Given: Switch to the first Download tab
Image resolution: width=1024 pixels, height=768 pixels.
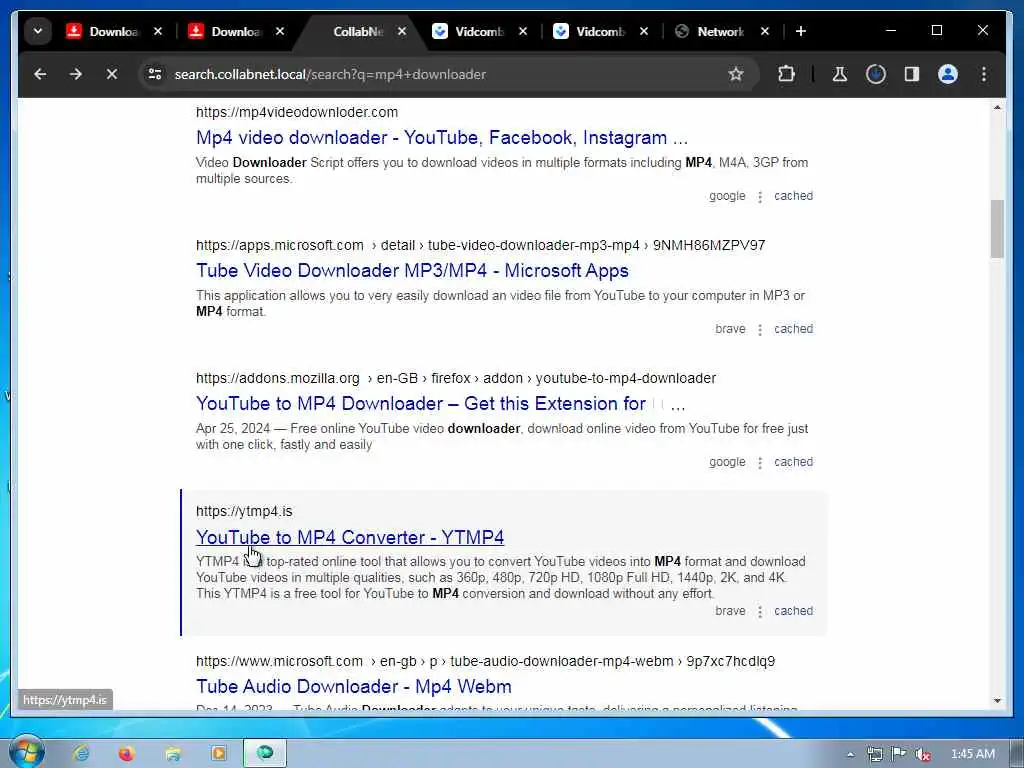Looking at the screenshot, I should pos(103,31).
